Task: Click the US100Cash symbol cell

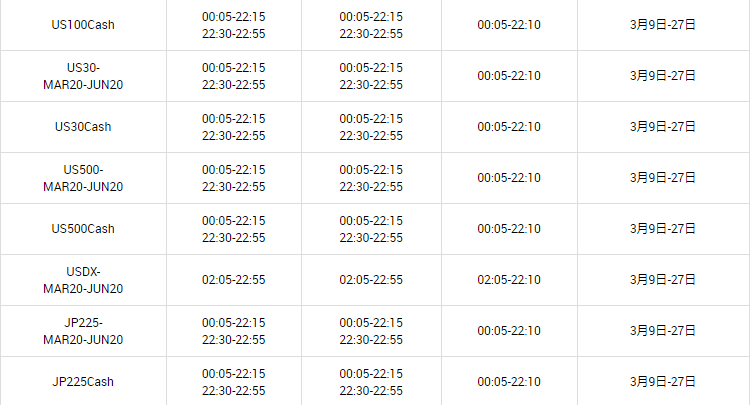Action: (x=83, y=25)
